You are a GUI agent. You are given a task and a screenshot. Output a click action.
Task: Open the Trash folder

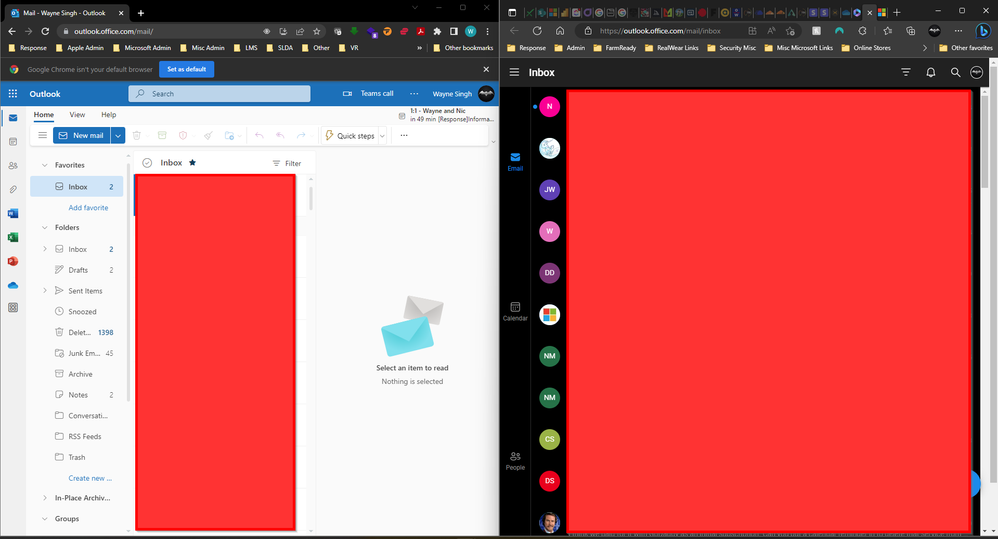point(77,457)
